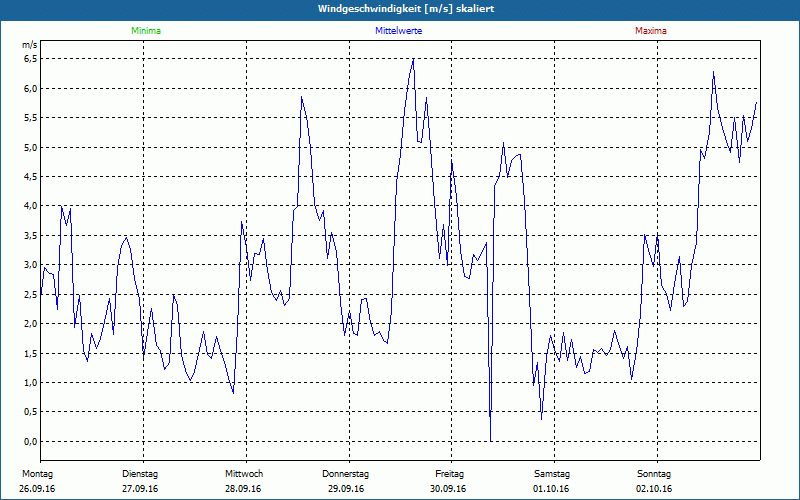Click the 6,5 peak on Donnerstag
800x500 pixels.
413,60
